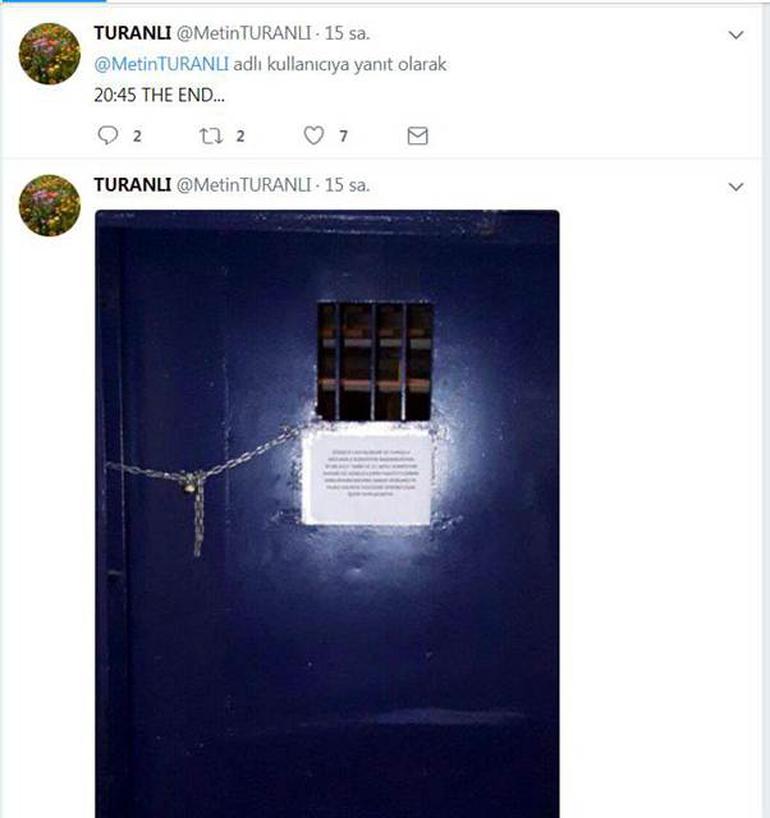Open the first tweet's 15 sa. timestamp
The height and width of the screenshot is (818, 770).
pos(347,33)
